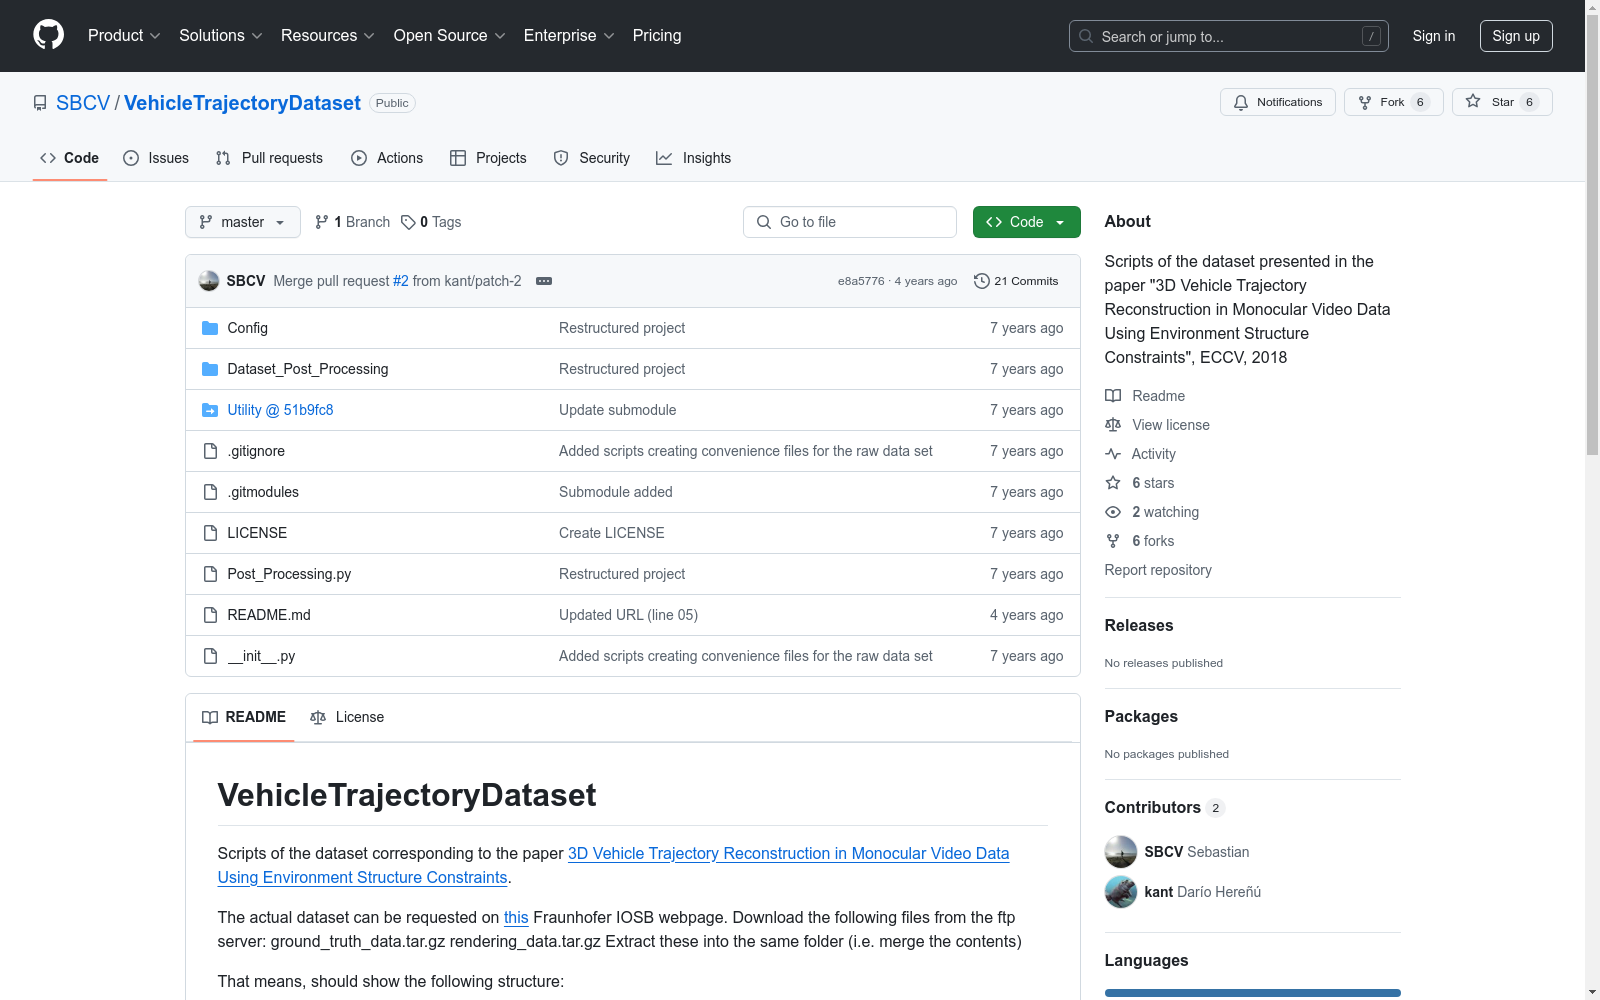Open the 3D Vehicle Trajectory paper link

pyautogui.click(x=613, y=865)
